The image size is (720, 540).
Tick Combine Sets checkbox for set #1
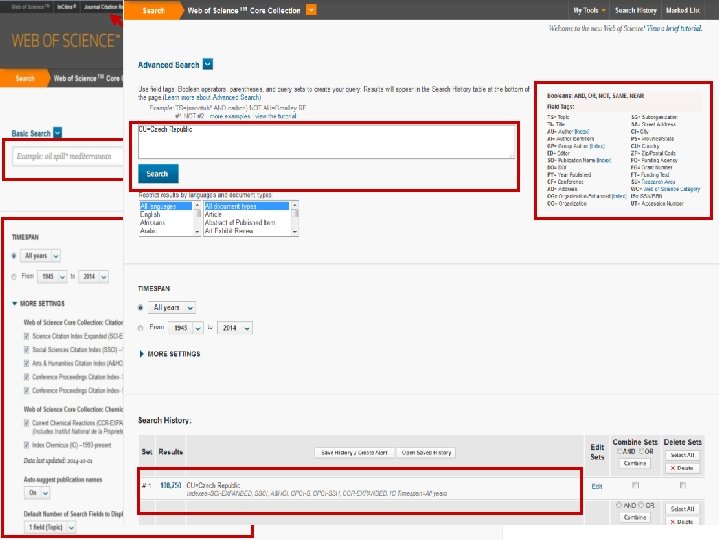[636, 485]
